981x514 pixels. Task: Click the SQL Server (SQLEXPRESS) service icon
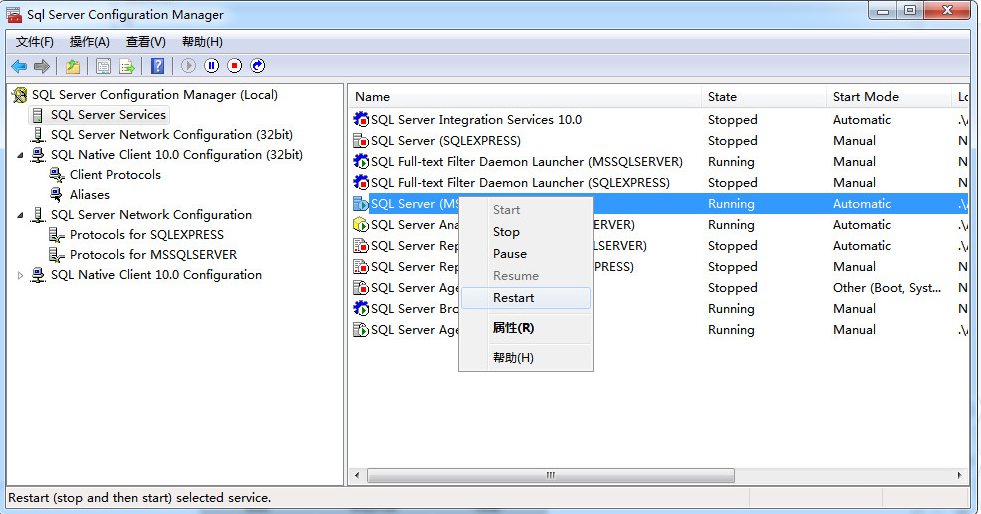[361, 141]
